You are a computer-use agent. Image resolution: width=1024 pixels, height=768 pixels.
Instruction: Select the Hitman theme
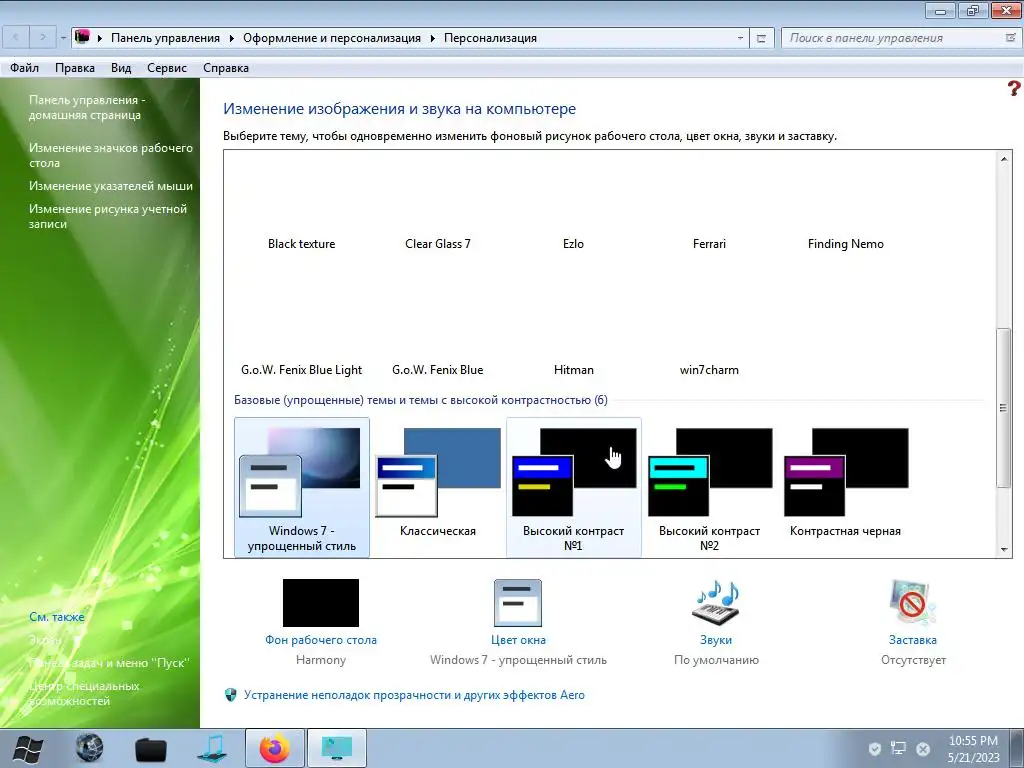[573, 370]
